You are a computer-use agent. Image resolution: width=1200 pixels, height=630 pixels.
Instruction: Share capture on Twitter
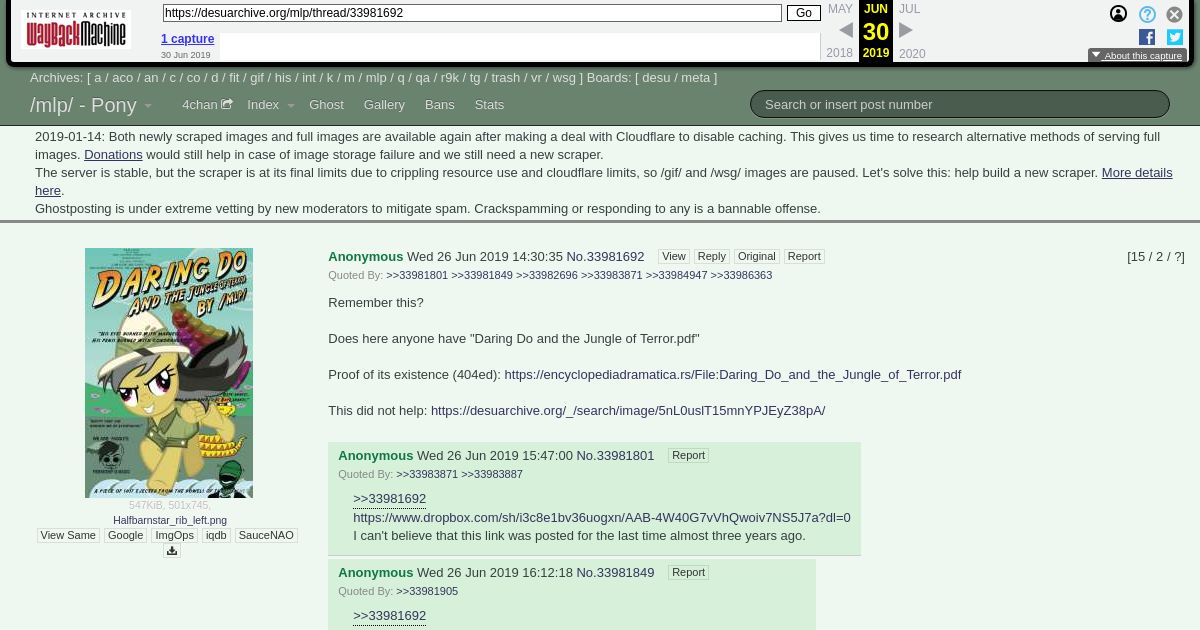pos(1175,37)
